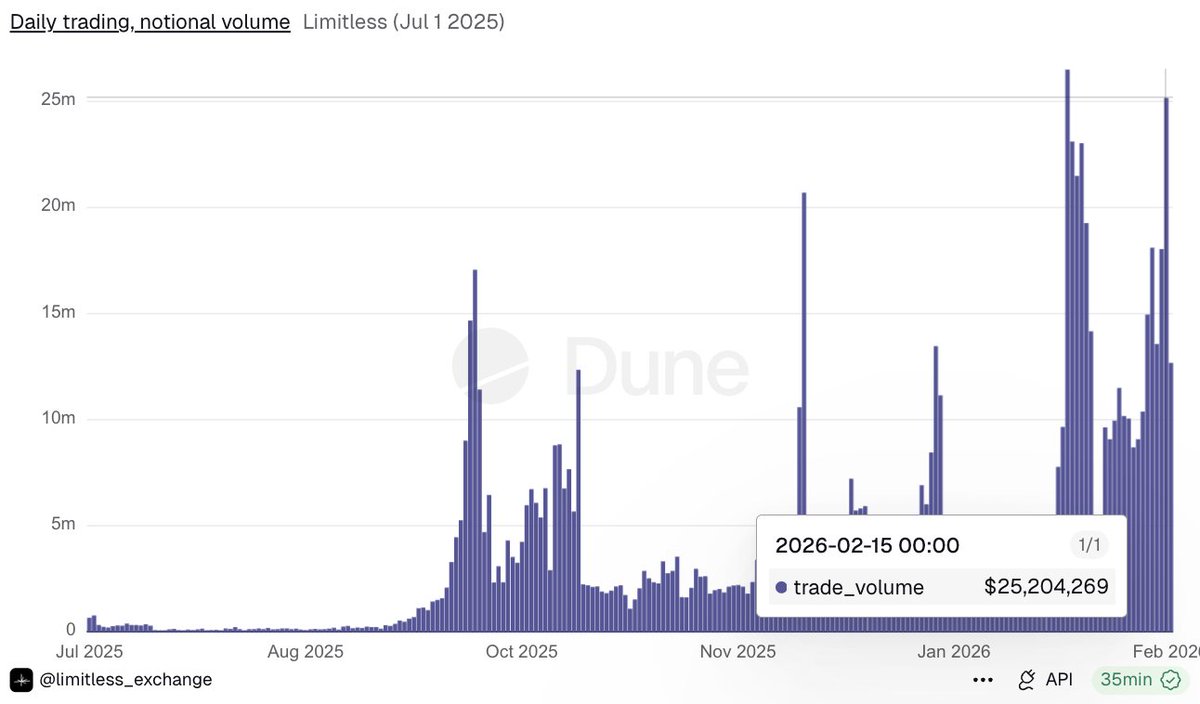Screen dimensions: 1200x704
Task: Click the trade_volume series label
Action: tap(858, 587)
